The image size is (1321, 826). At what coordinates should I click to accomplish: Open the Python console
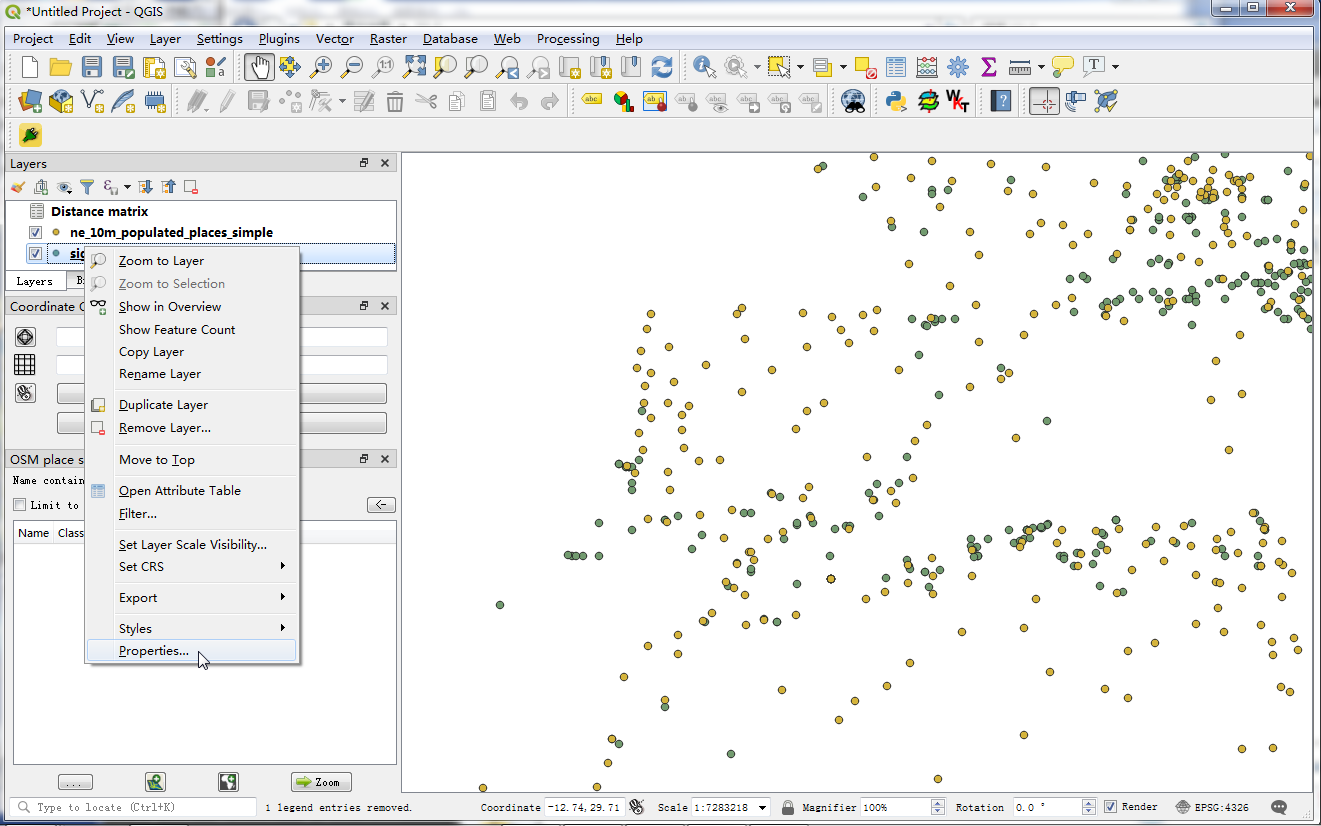(896, 101)
